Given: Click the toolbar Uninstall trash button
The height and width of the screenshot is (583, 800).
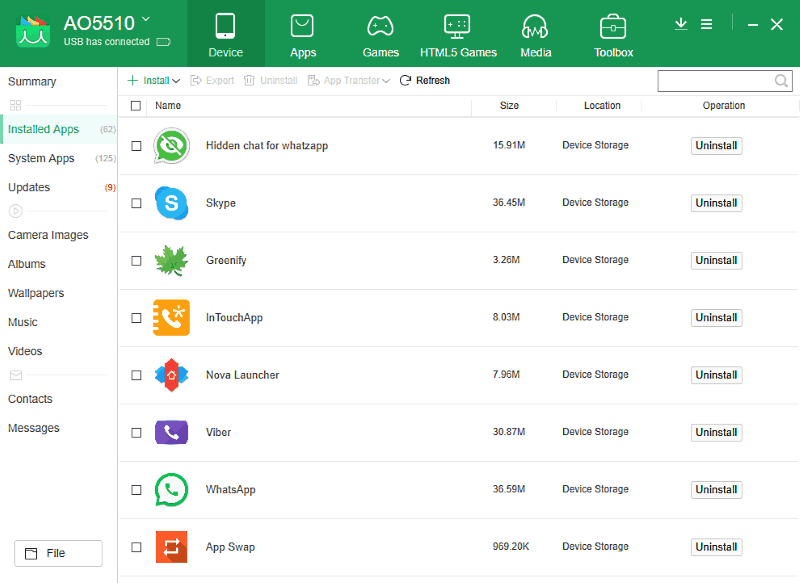Looking at the screenshot, I should click(x=270, y=81).
